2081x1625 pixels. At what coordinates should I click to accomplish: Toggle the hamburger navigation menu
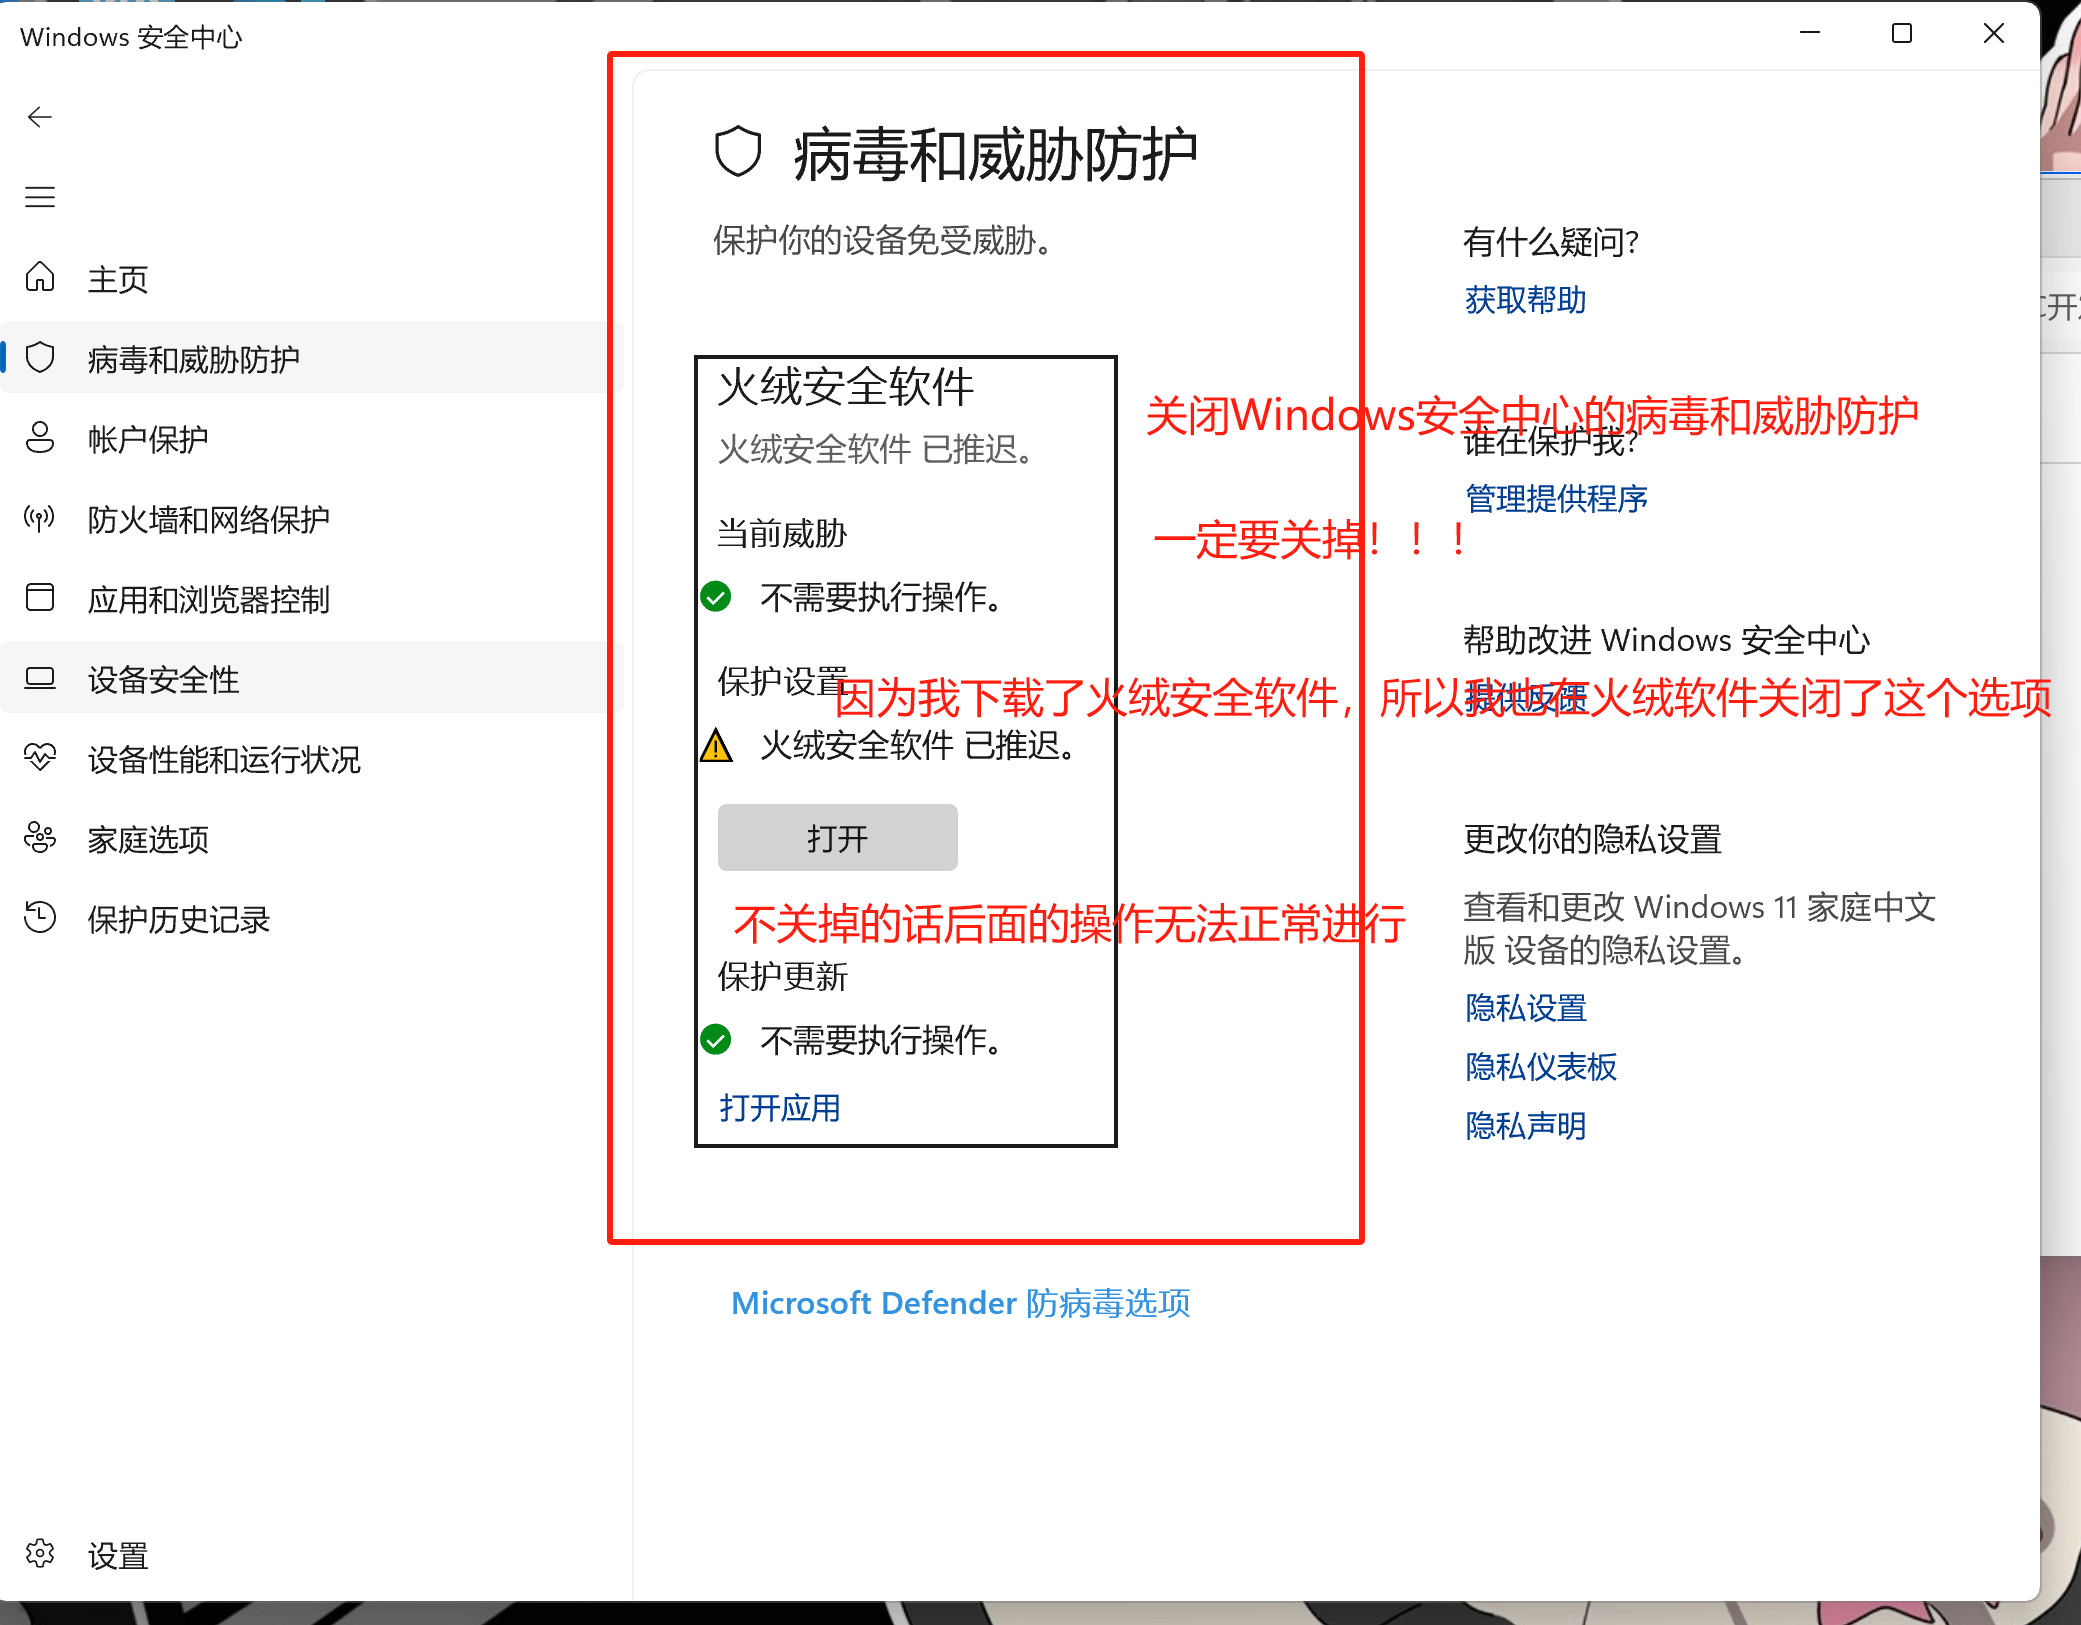(x=40, y=197)
